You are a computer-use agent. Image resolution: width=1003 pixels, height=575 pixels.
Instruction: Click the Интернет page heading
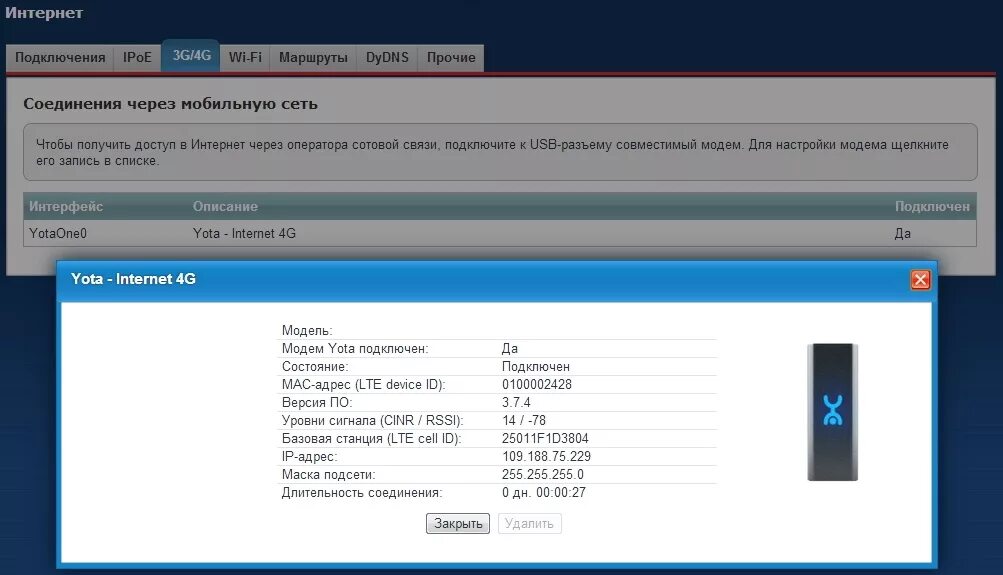(44, 13)
